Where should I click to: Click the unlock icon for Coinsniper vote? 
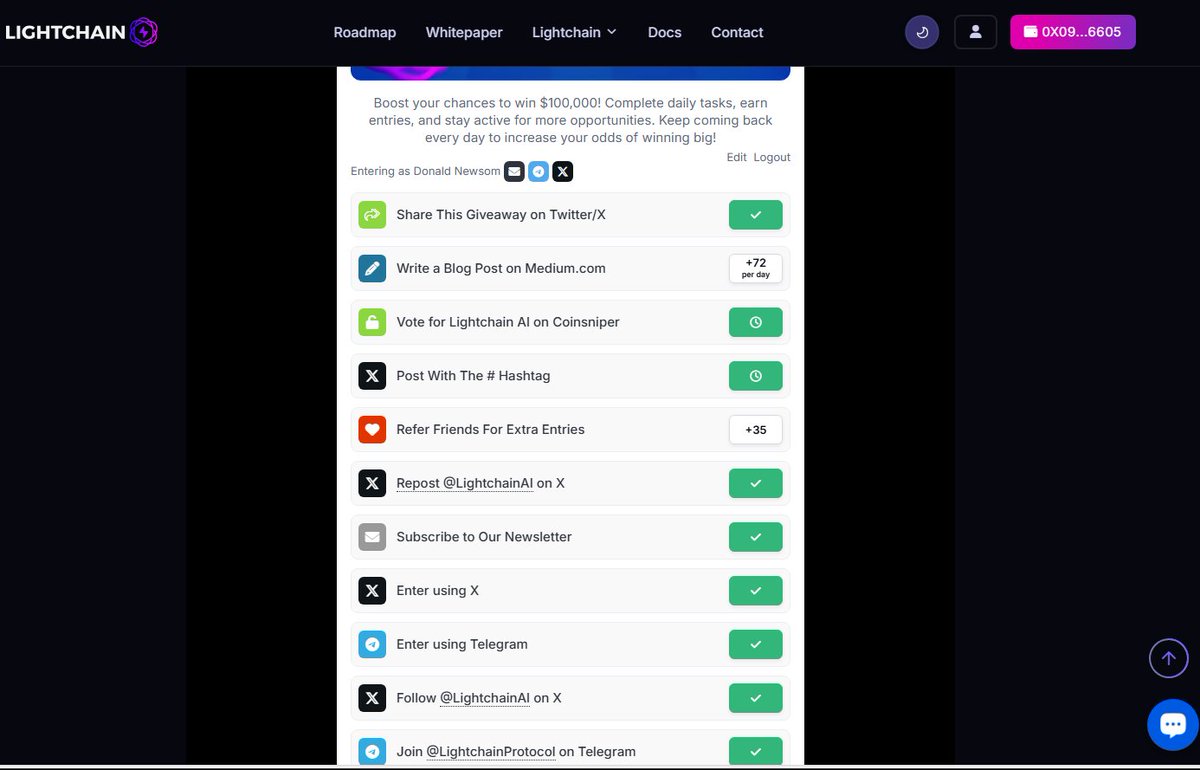pos(372,322)
